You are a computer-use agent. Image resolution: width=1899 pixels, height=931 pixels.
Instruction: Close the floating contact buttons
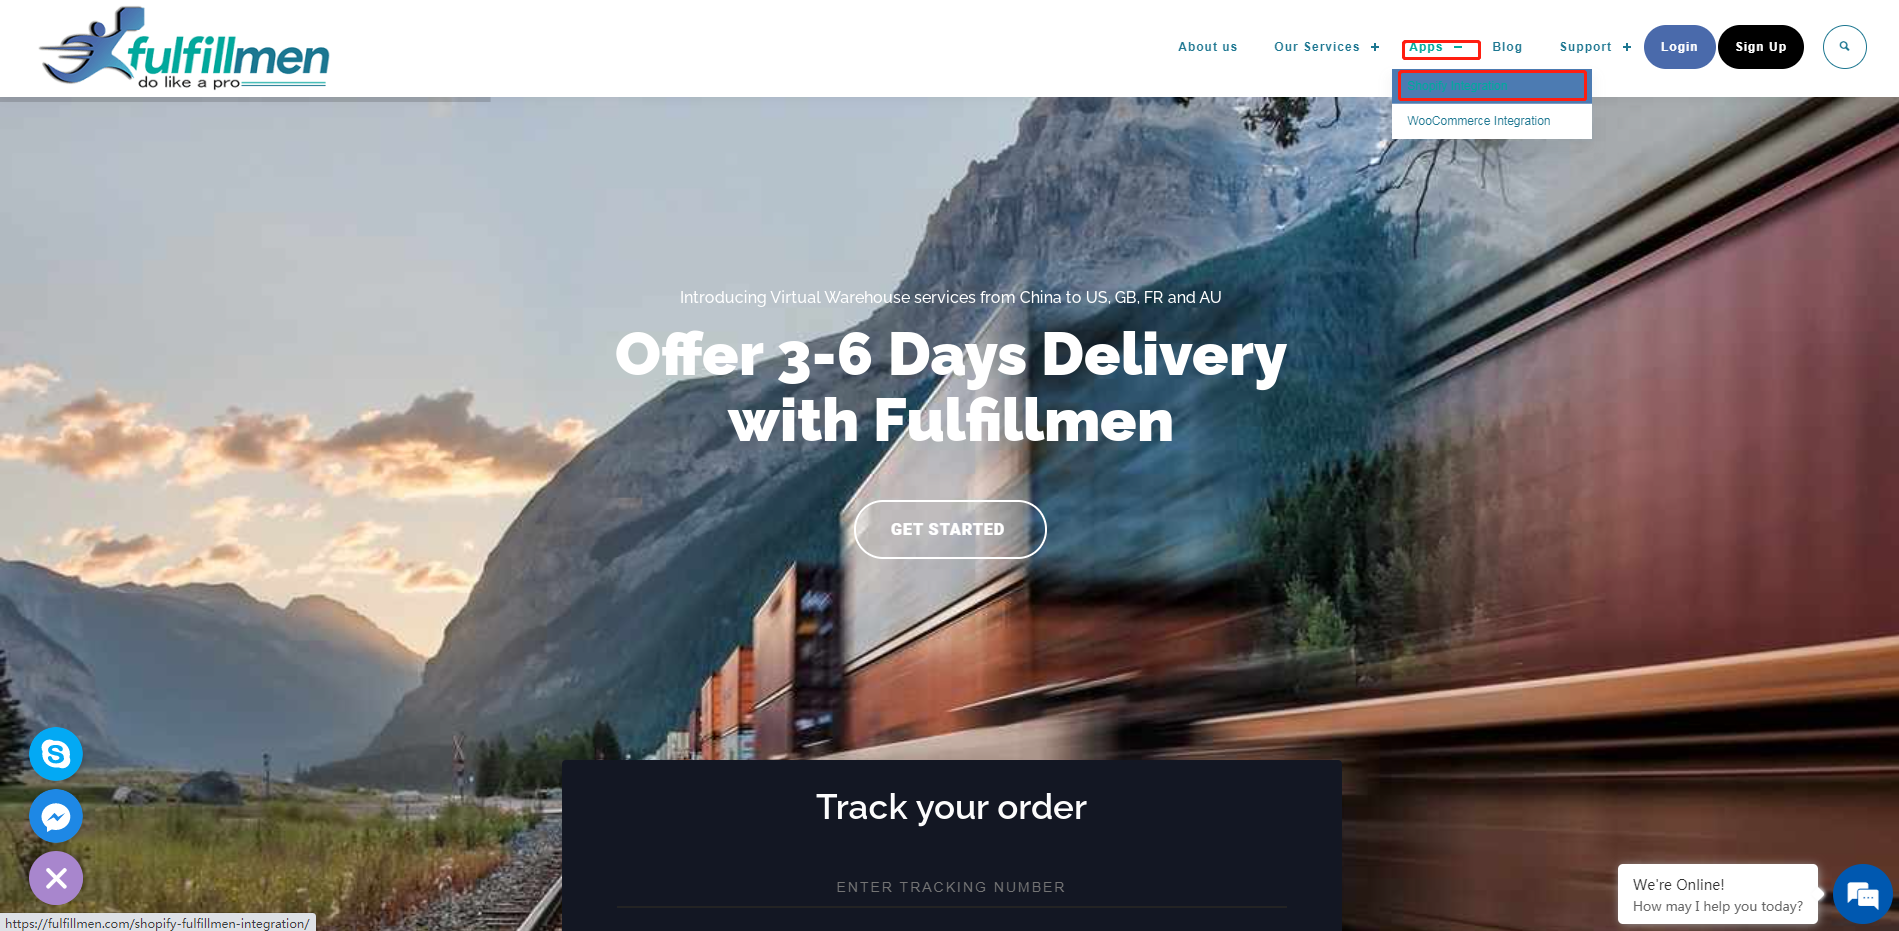[56, 878]
